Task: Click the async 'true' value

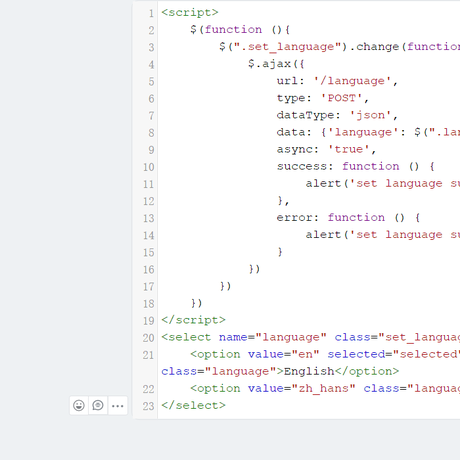Action: pyautogui.click(x=349, y=149)
